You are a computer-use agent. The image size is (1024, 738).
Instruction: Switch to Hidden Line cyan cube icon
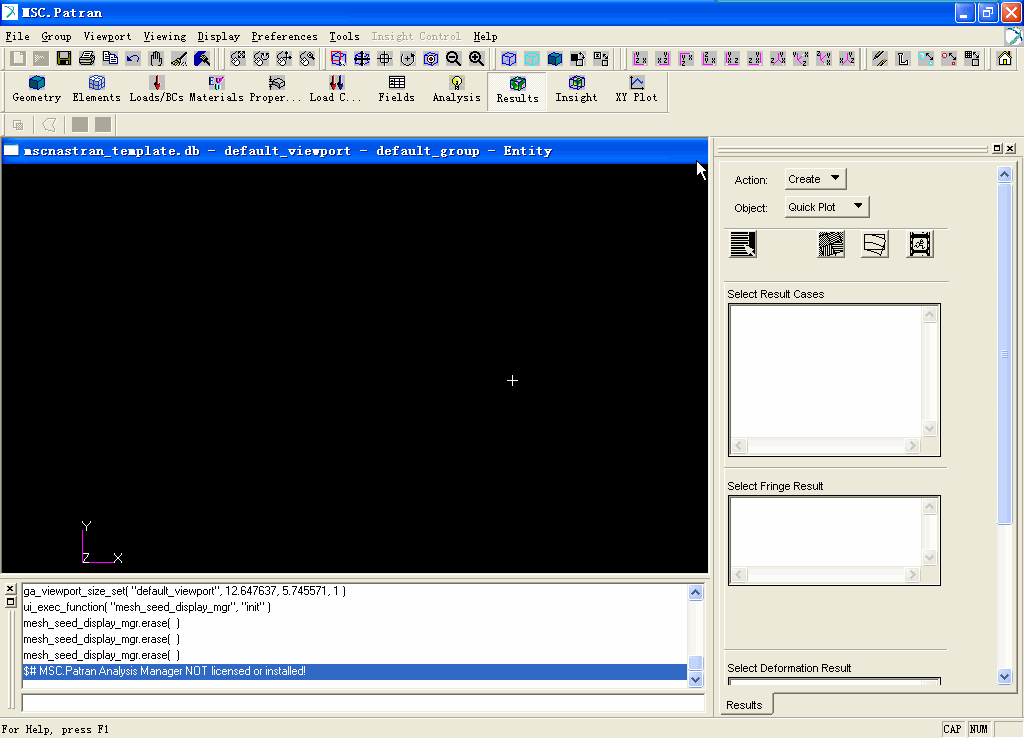pos(532,59)
